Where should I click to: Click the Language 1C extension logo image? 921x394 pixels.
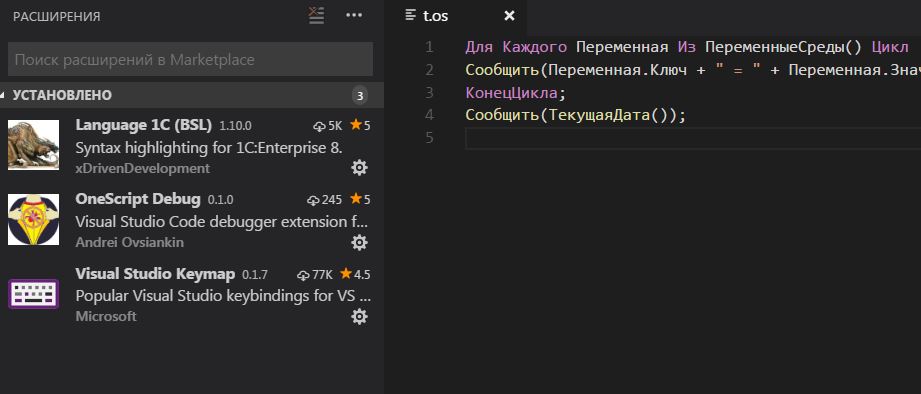click(x=33, y=145)
